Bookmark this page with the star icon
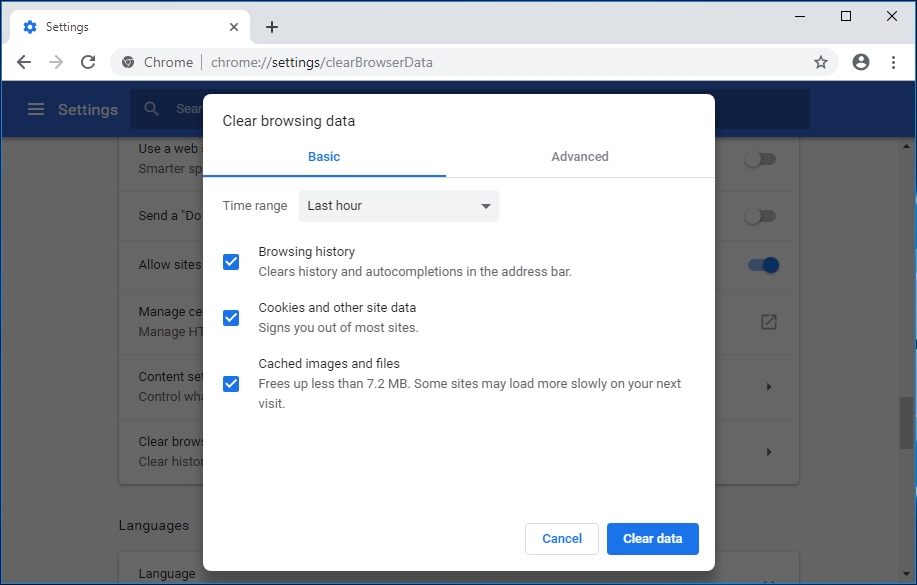This screenshot has height=585, width=917. (821, 61)
